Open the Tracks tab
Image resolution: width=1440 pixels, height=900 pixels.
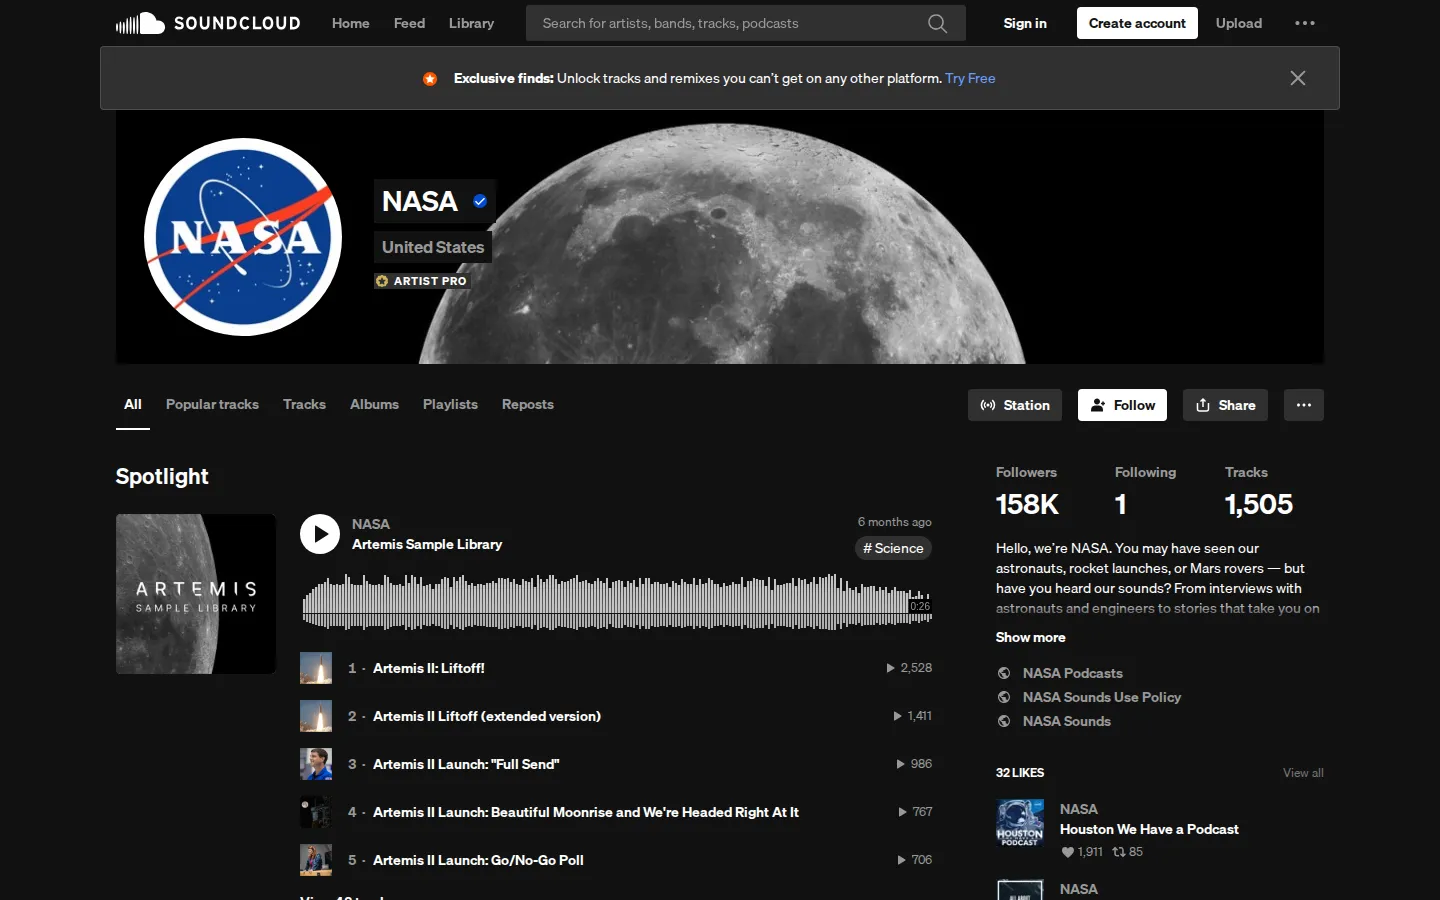click(304, 404)
